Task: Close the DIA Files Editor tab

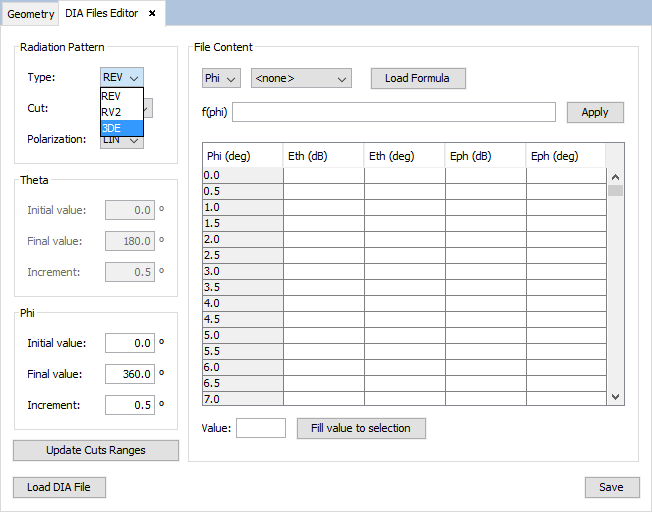Action: 152,13
